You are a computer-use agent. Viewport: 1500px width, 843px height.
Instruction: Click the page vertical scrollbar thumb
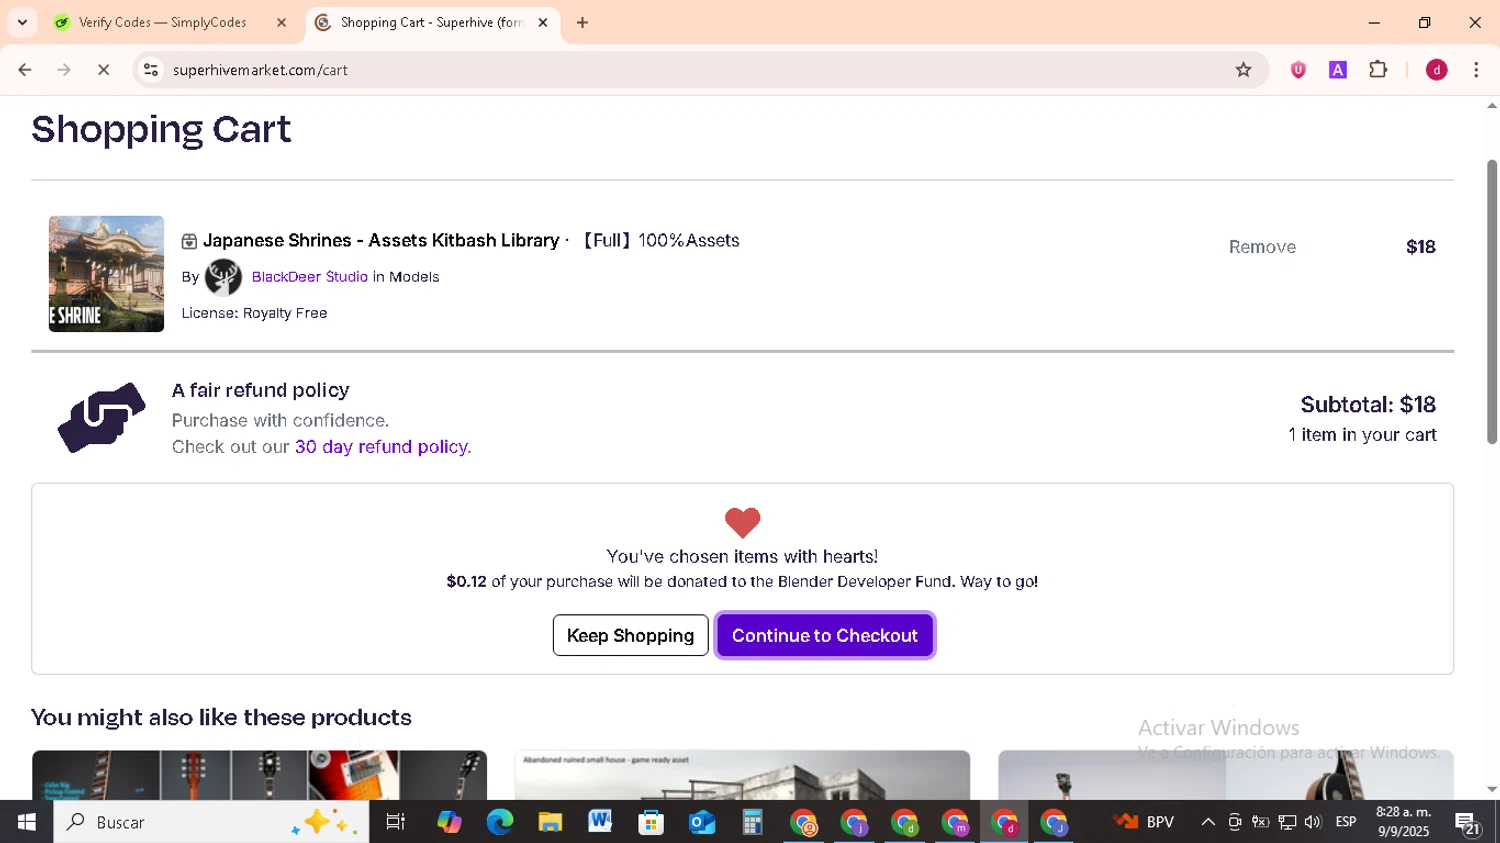(1492, 300)
